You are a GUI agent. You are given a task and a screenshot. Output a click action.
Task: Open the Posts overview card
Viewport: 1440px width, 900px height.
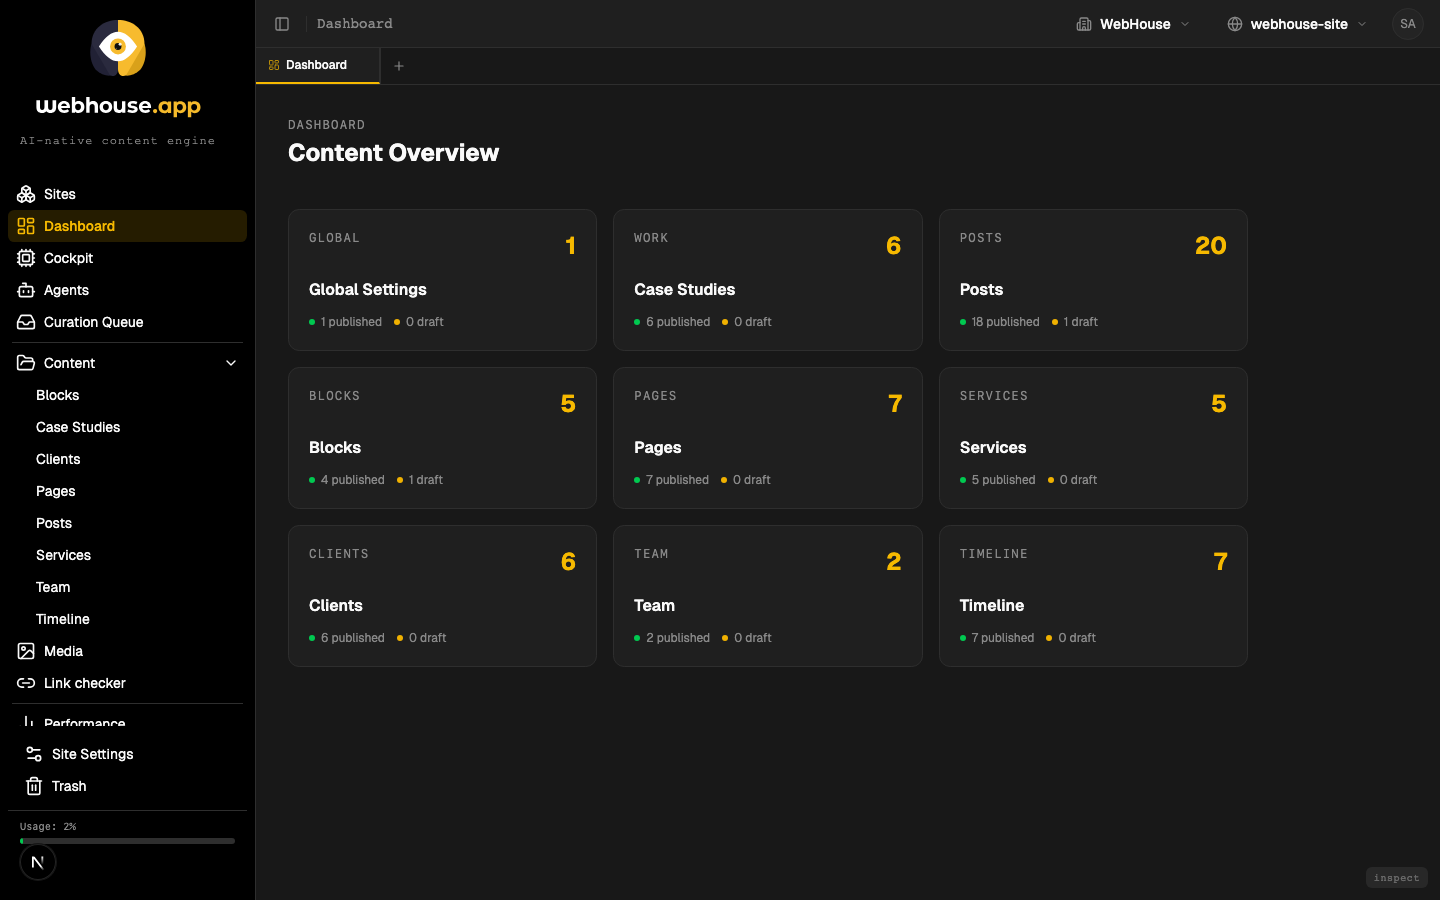tap(1093, 280)
